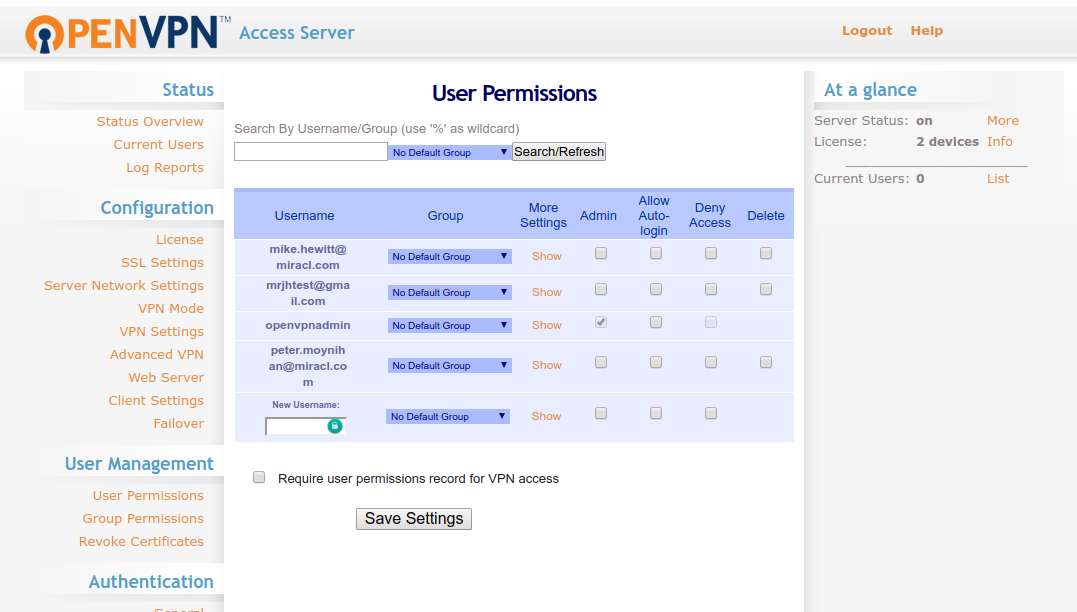Show more settings for openvpnadmin
This screenshot has width=1077, height=612.
(x=547, y=325)
